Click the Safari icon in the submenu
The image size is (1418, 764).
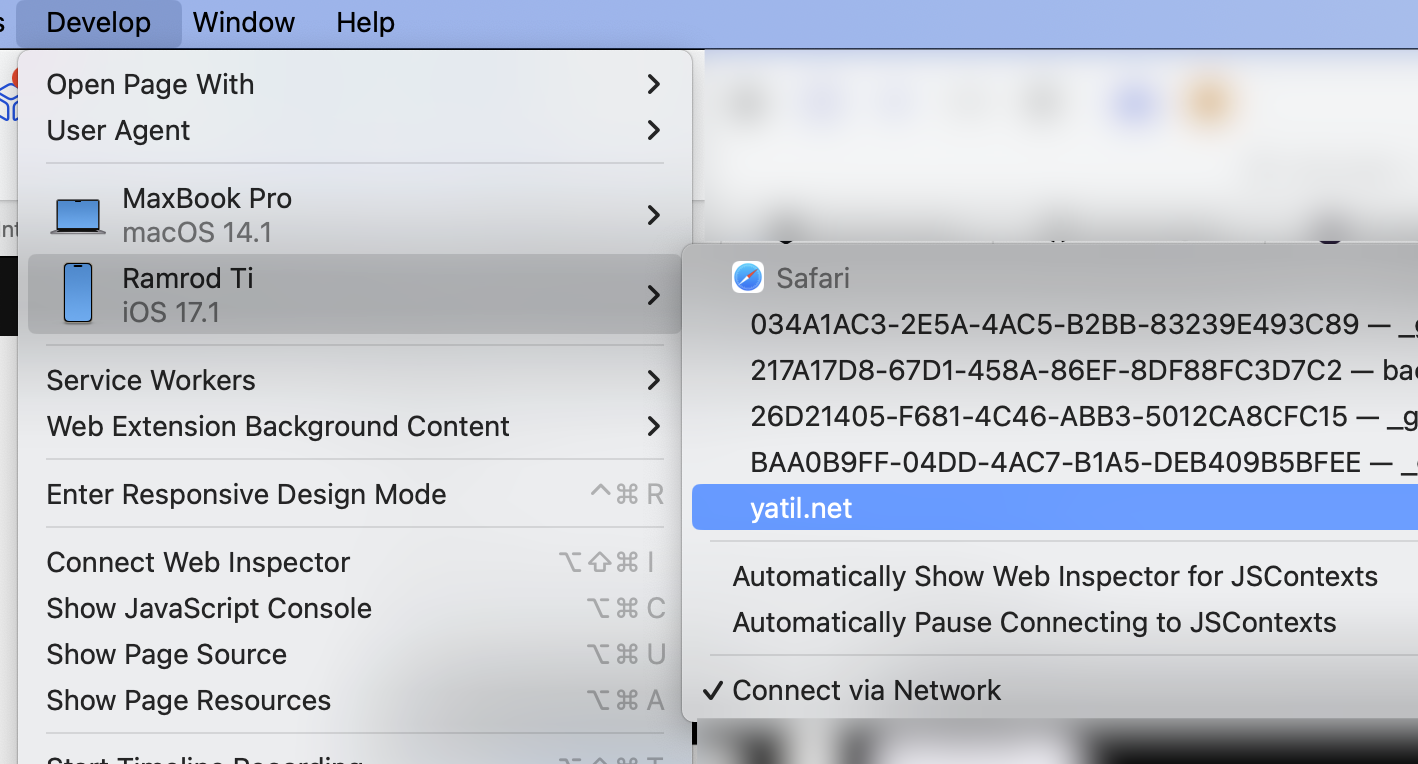(748, 277)
